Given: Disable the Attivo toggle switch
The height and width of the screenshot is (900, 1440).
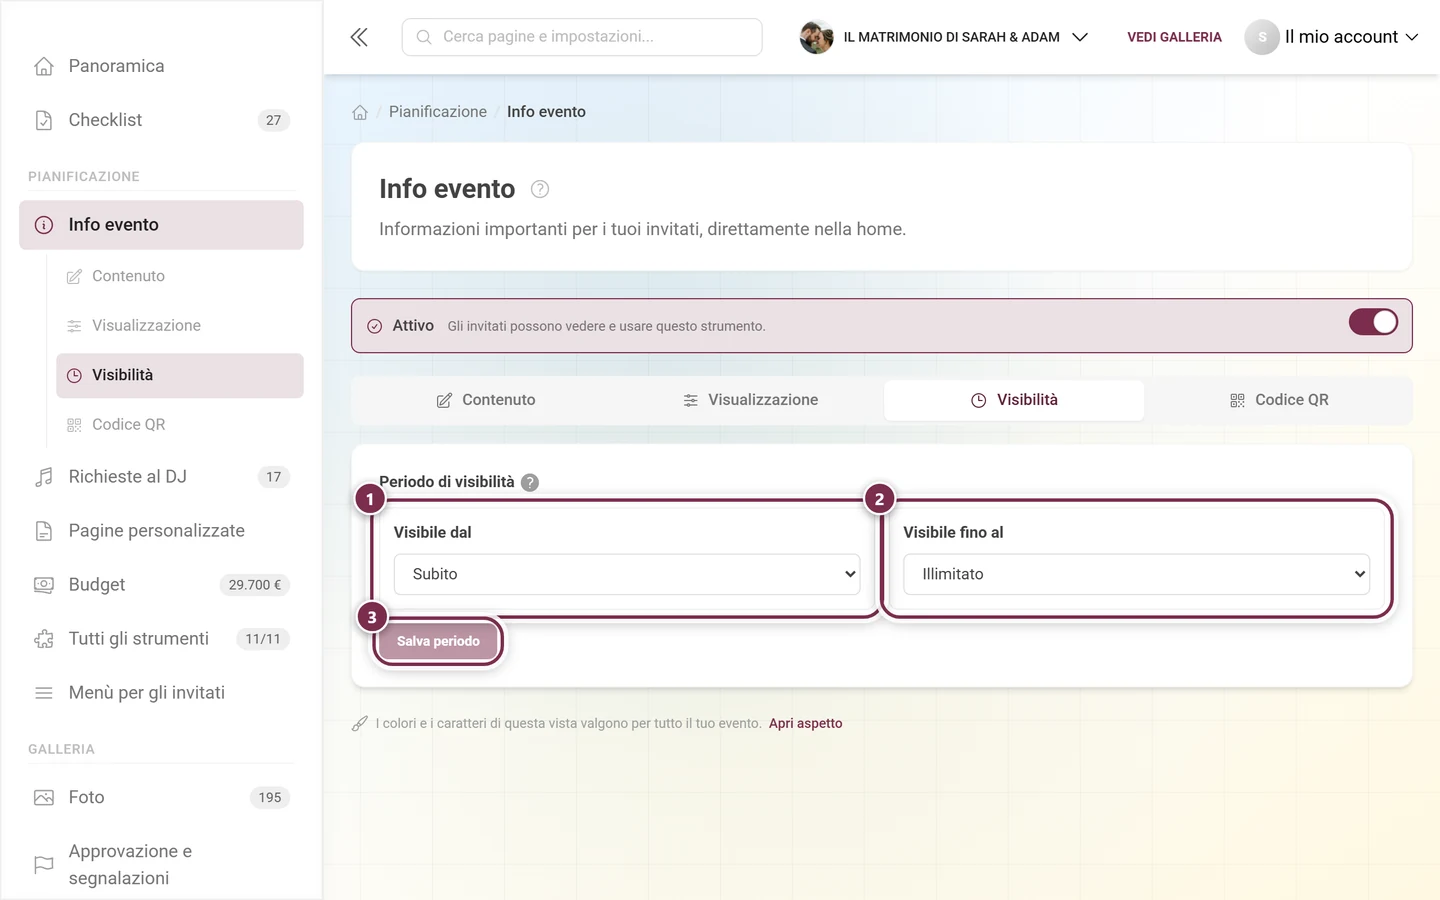Looking at the screenshot, I should click(1373, 322).
